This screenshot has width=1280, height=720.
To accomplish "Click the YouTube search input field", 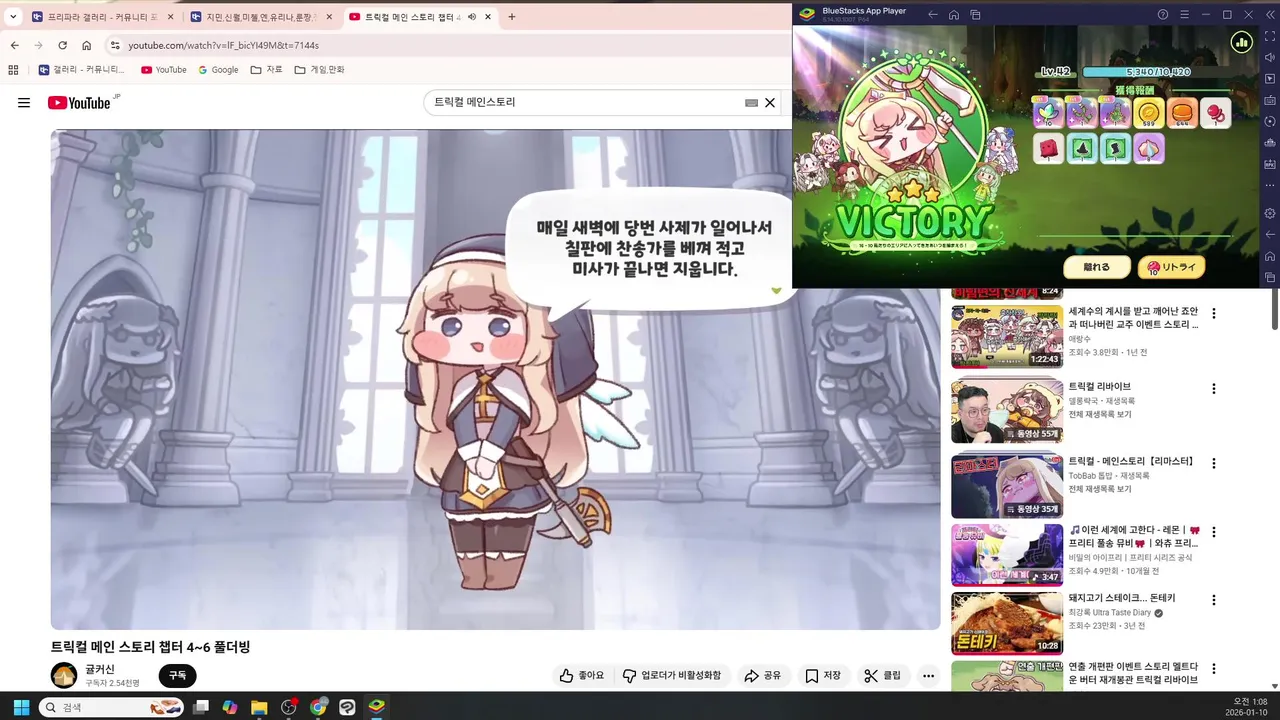I will (585, 102).
